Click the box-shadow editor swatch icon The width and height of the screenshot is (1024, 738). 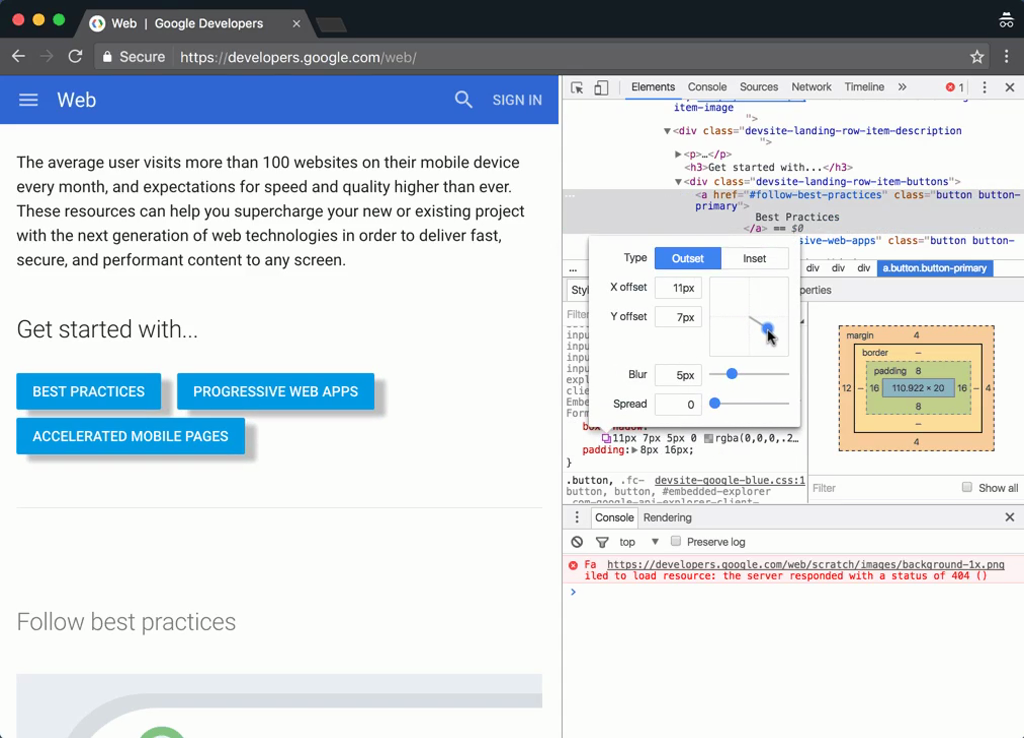(x=606, y=438)
